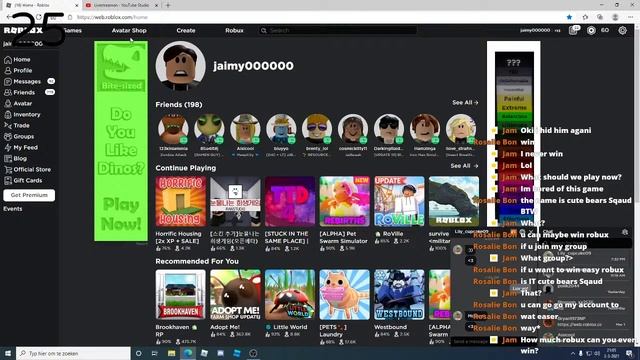
Task: Open the Laundry pets game thumbnail
Action: pos(344,295)
